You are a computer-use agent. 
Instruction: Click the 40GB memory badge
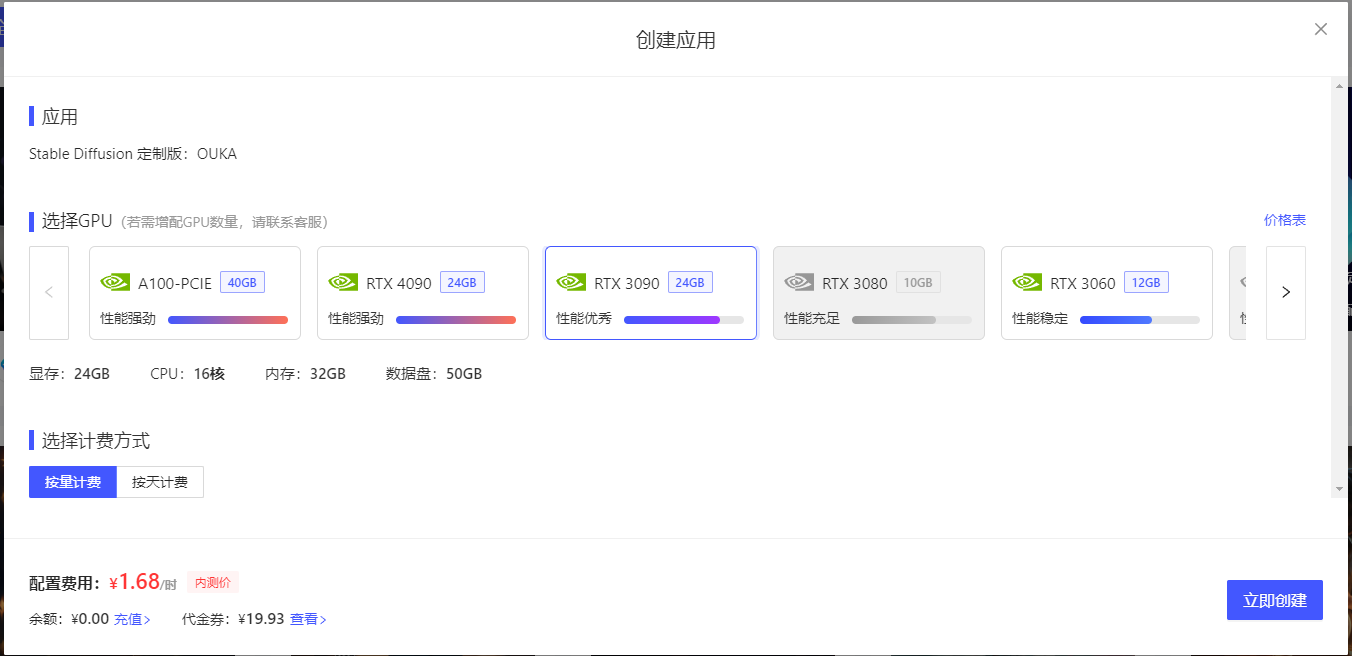pos(242,283)
